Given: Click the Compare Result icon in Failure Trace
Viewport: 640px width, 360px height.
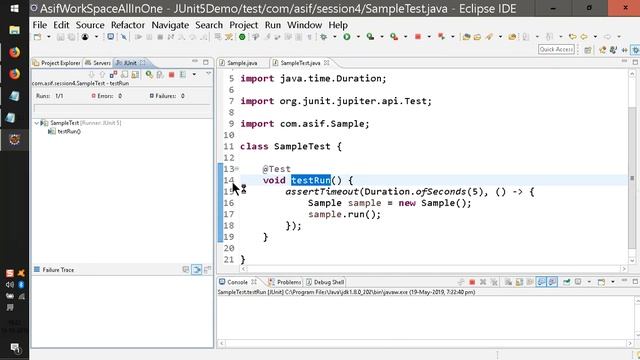Looking at the screenshot, I should 207,269.
